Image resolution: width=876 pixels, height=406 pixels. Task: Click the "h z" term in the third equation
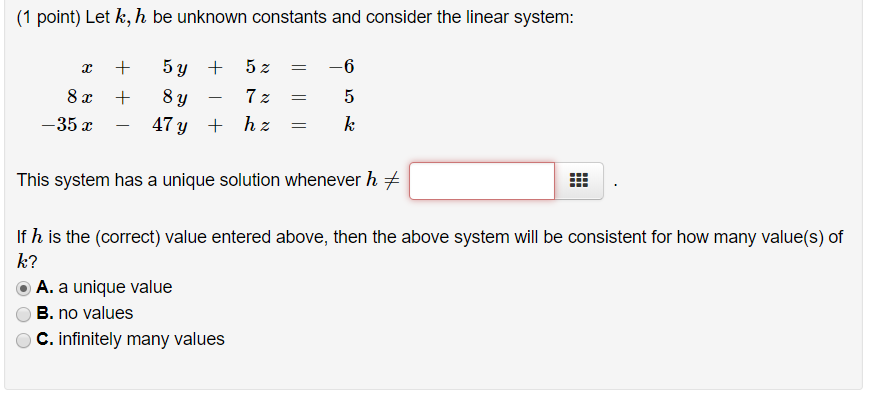tap(255, 126)
